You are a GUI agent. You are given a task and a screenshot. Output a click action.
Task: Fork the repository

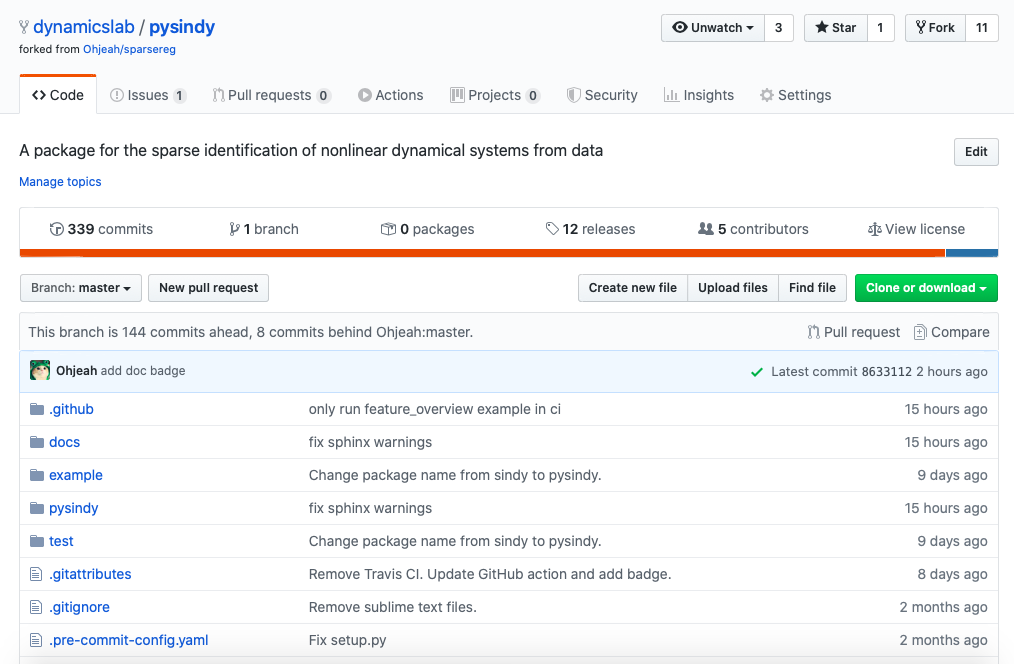(935, 28)
